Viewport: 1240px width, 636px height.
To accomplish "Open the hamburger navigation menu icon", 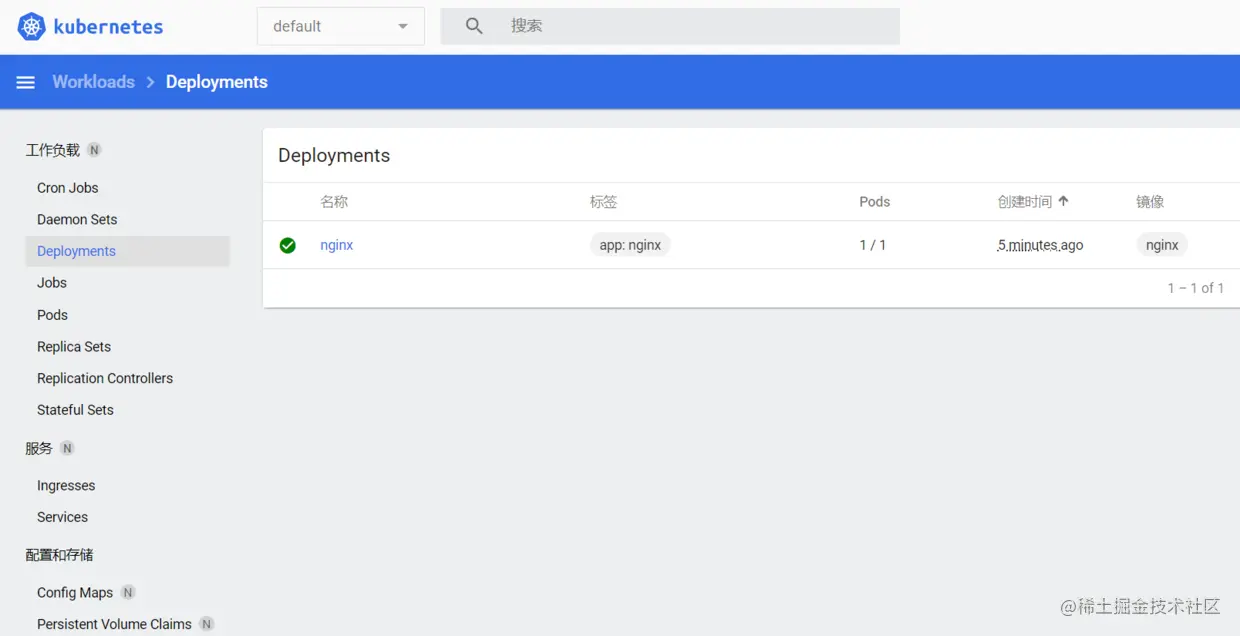I will (26, 82).
